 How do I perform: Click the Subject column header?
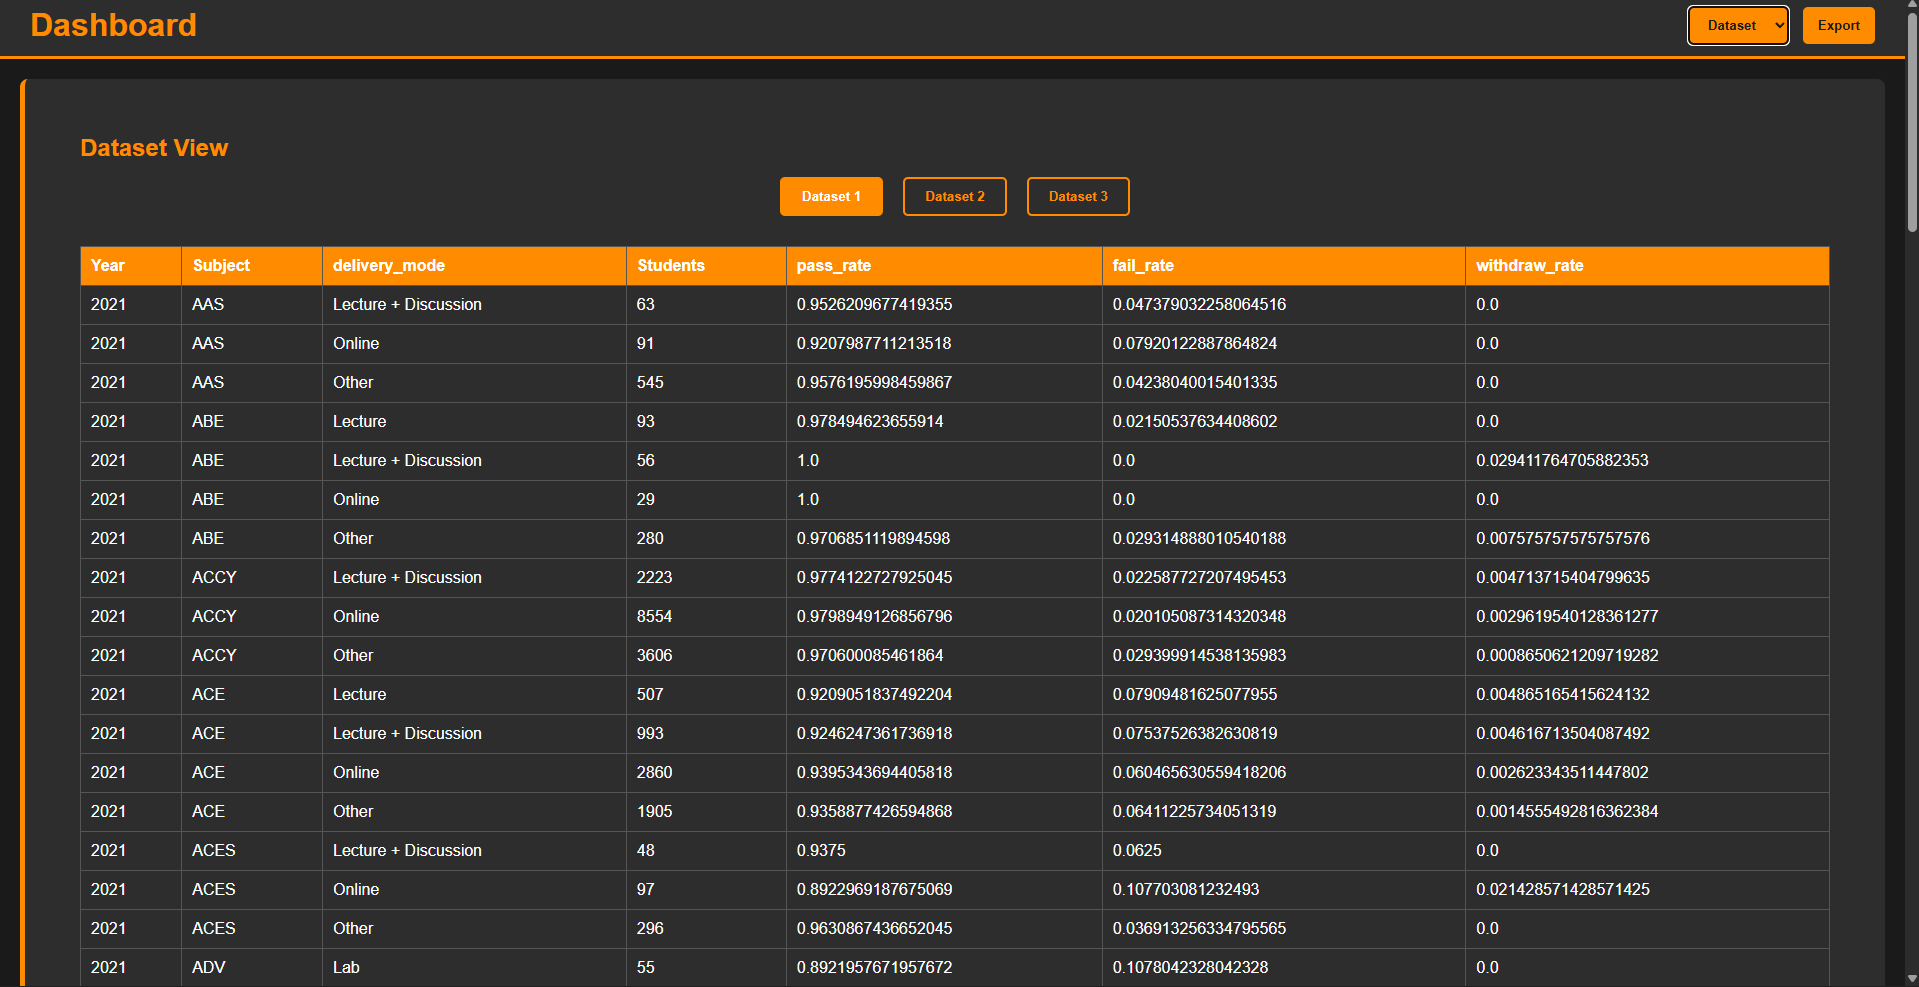click(252, 266)
